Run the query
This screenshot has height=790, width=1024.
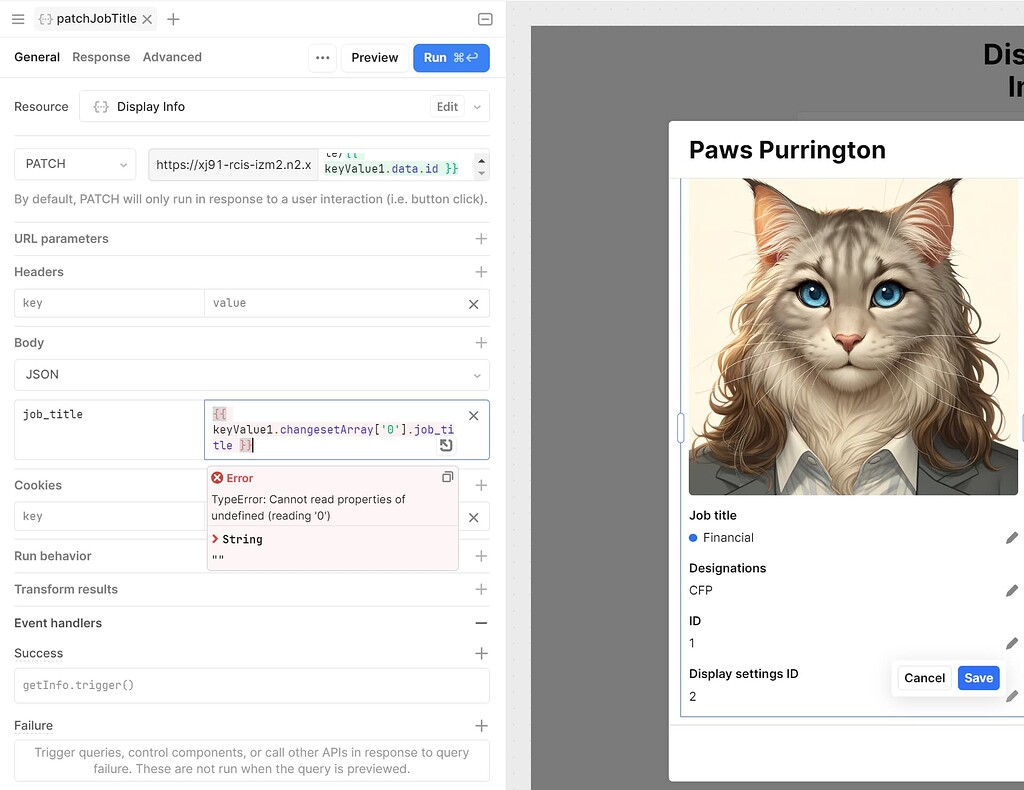451,58
